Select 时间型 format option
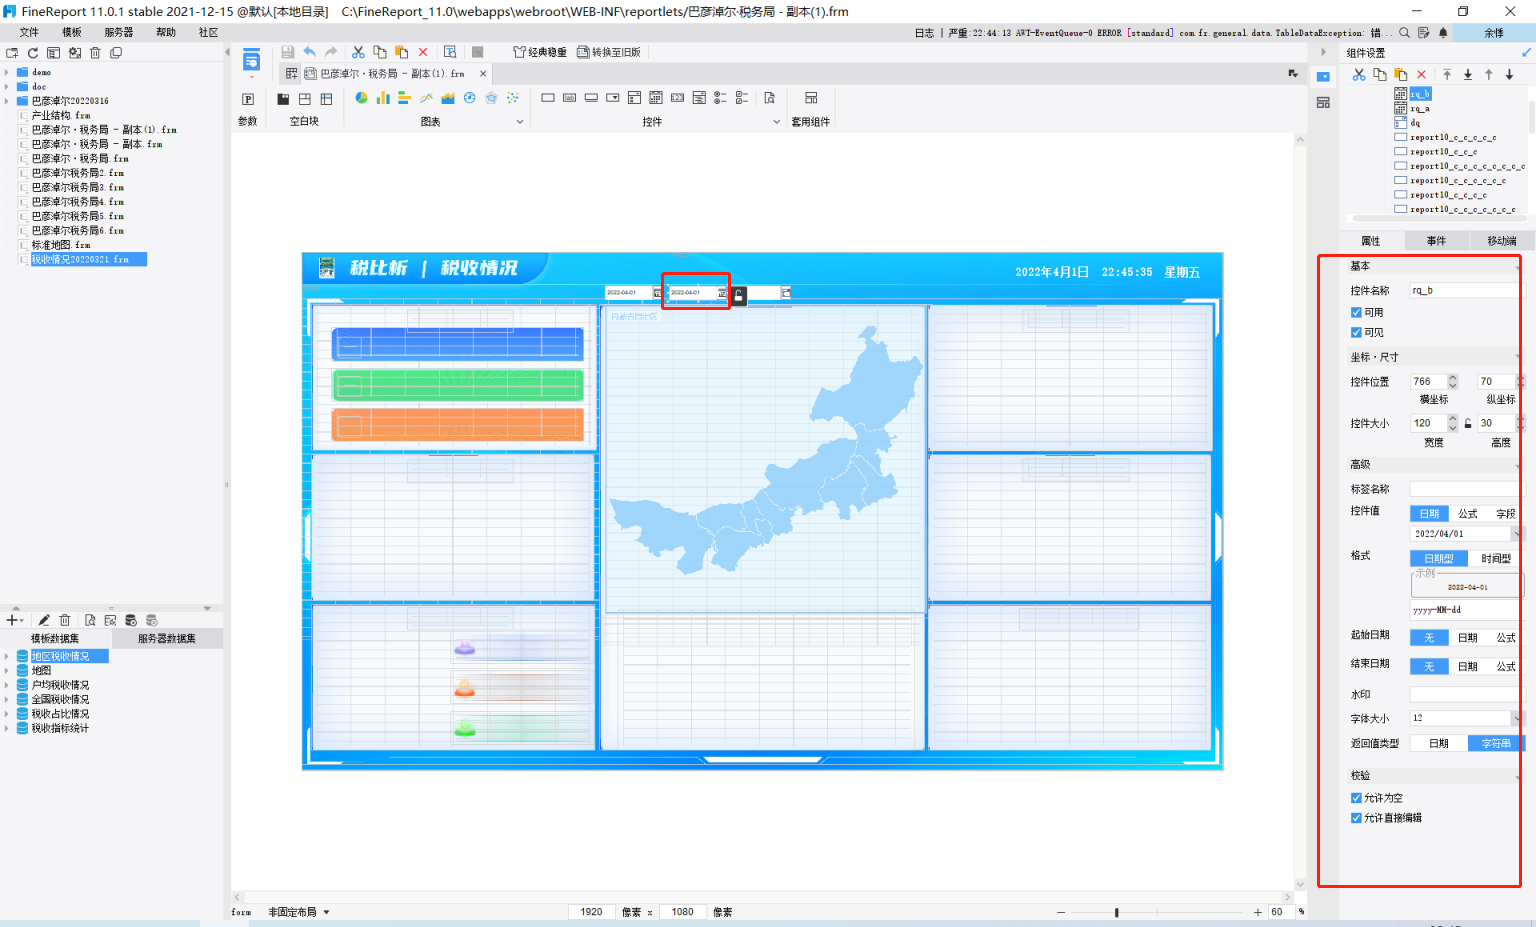The image size is (1536, 927). click(x=1496, y=559)
